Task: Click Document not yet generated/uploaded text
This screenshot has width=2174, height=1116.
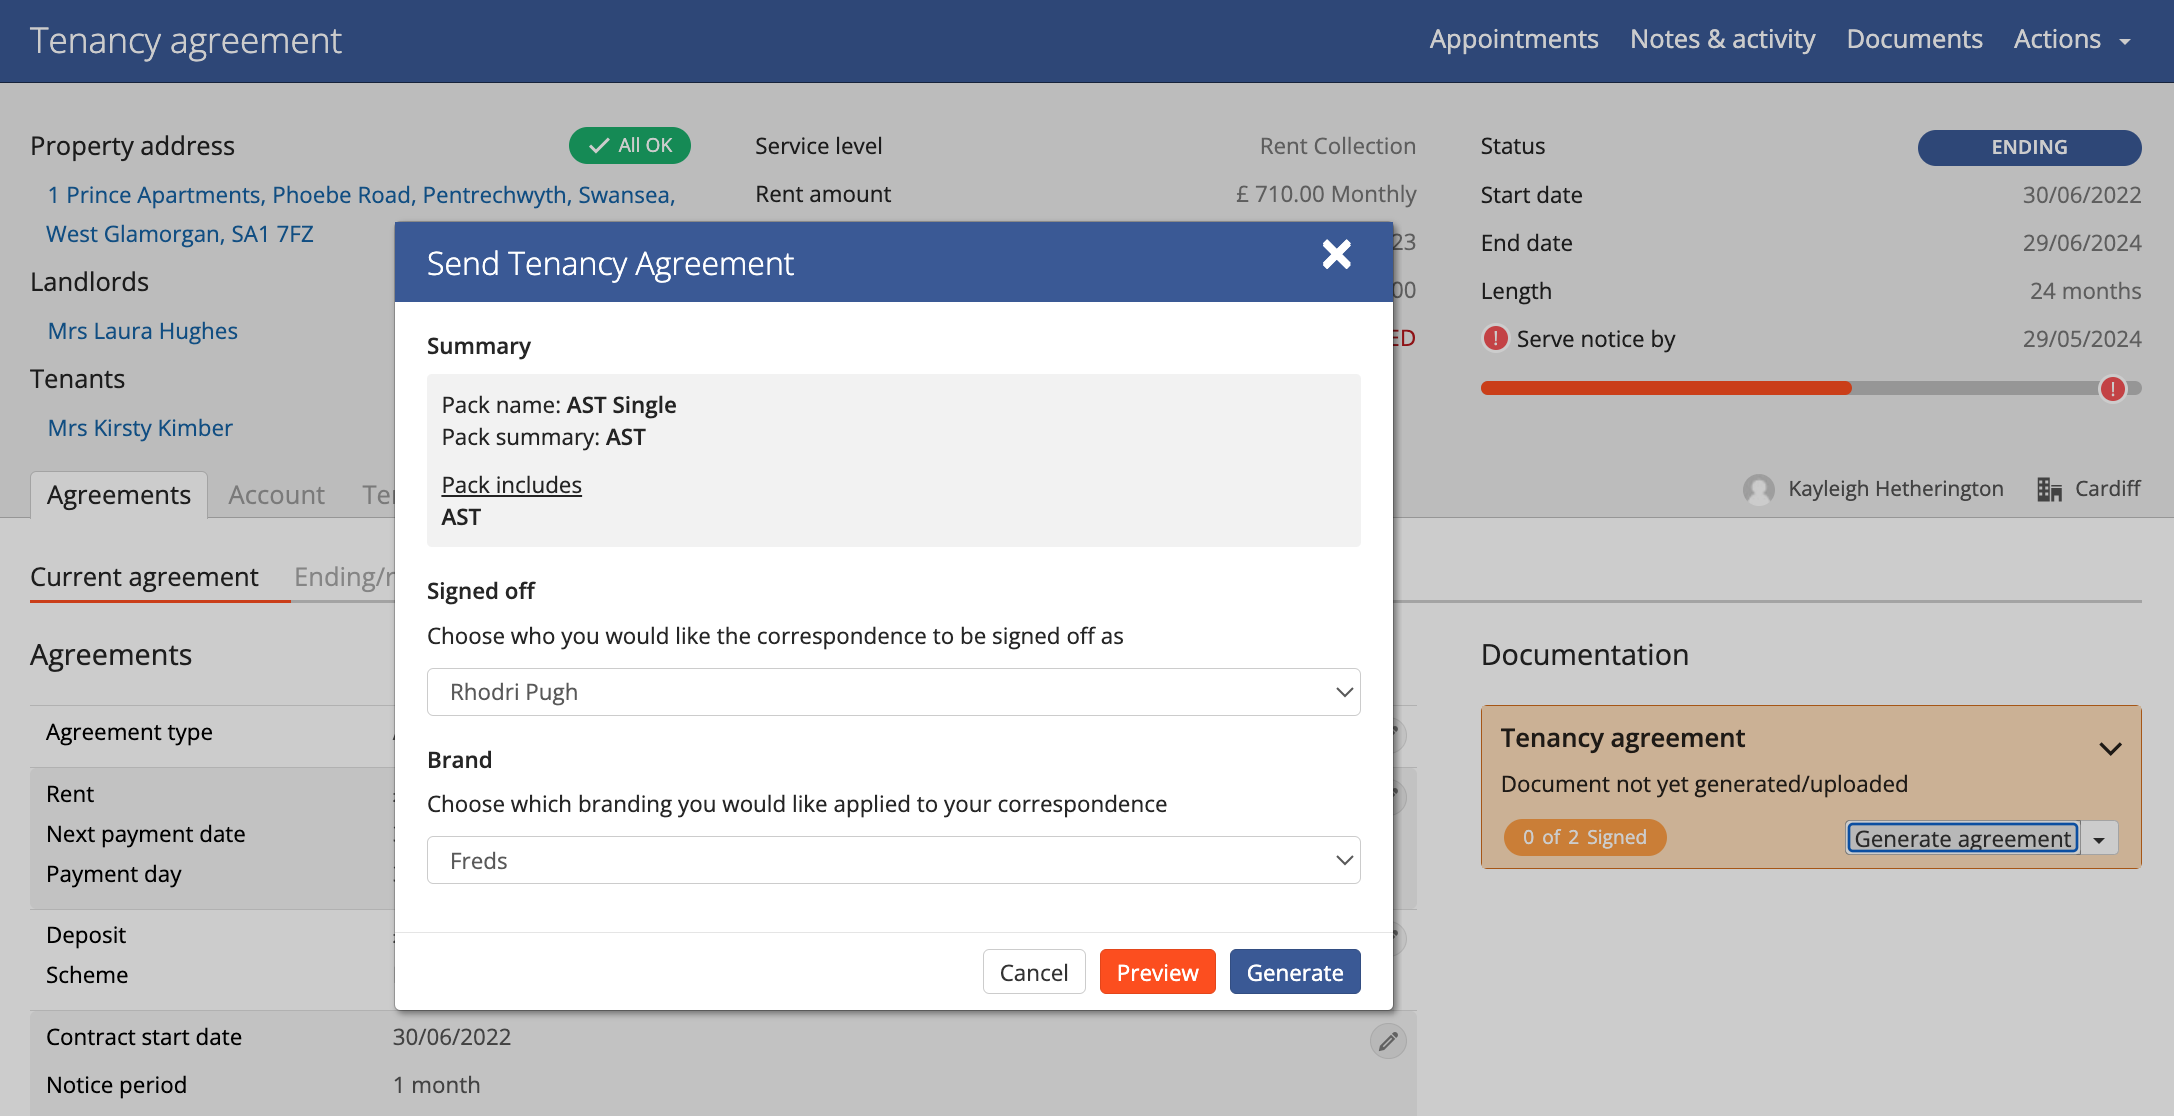Action: 1704,784
